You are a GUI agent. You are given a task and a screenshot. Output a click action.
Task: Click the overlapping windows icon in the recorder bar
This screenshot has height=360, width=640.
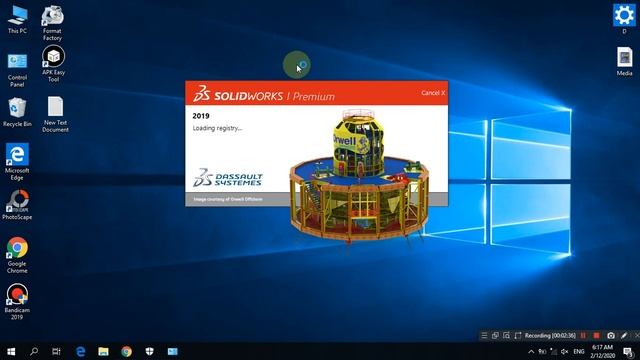495,336
